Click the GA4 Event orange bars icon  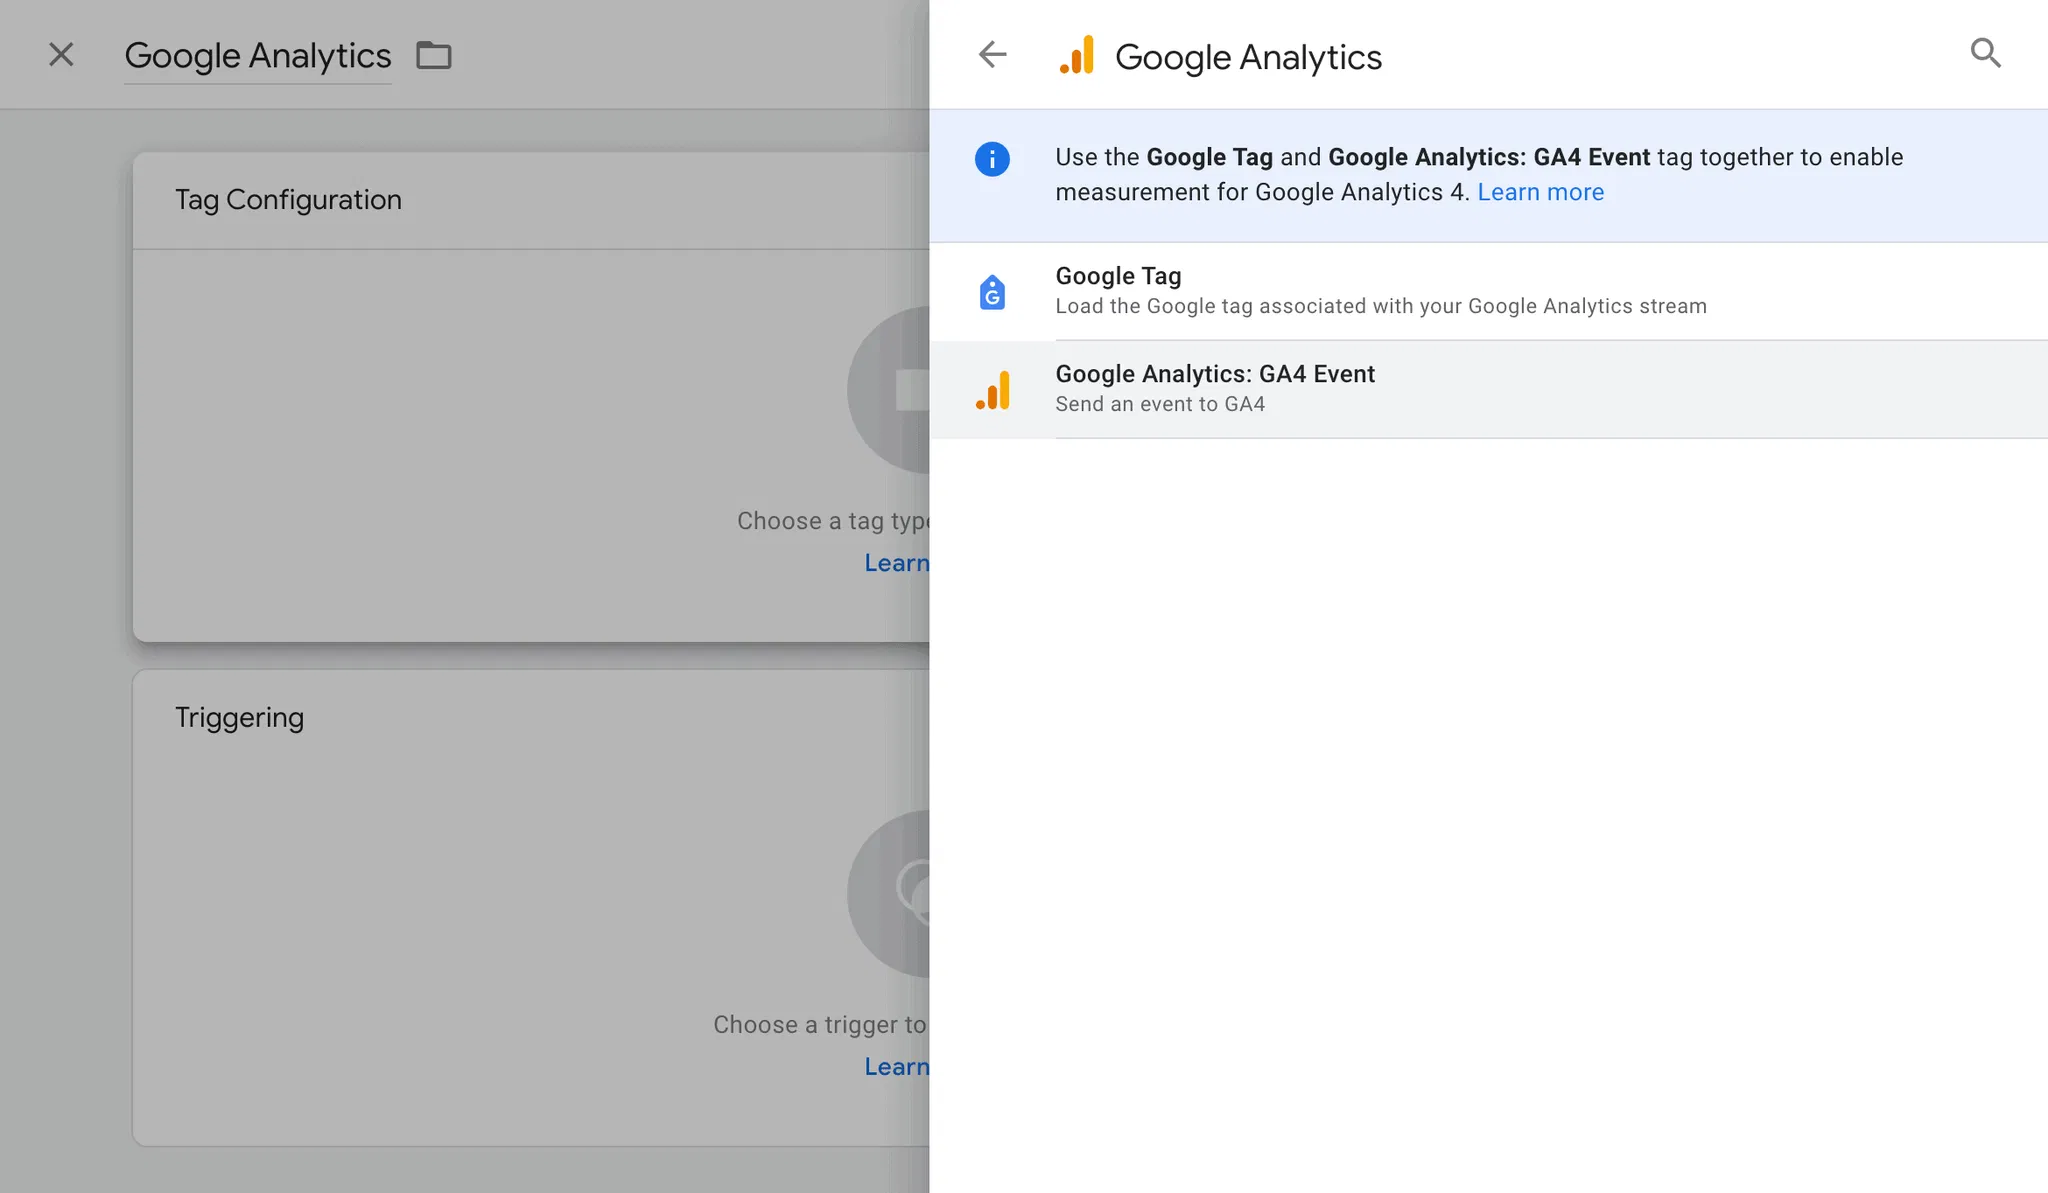pyautogui.click(x=992, y=390)
